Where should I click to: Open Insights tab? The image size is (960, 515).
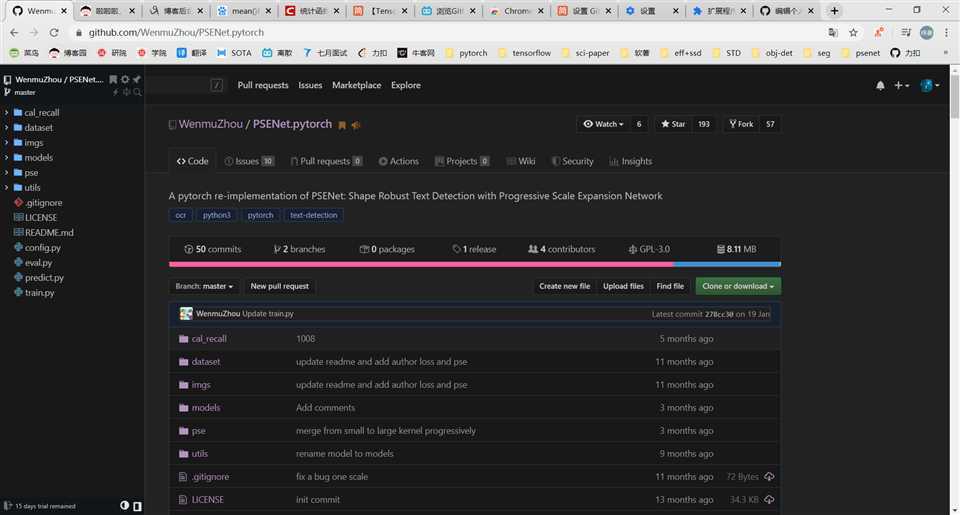tap(631, 161)
